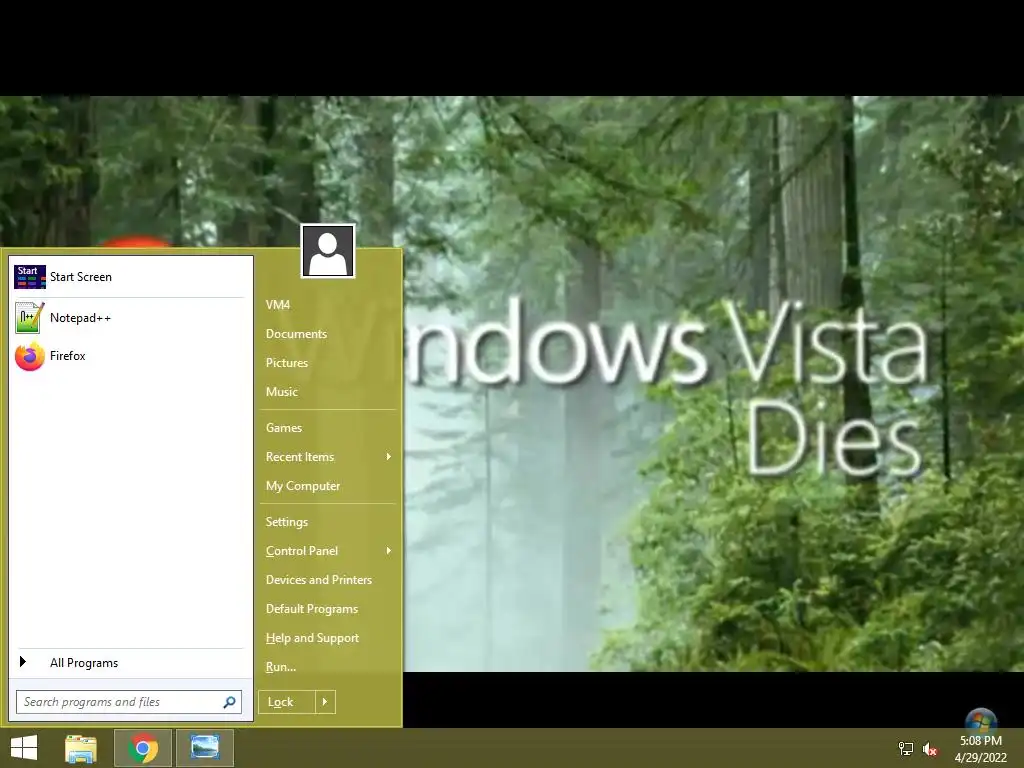Open shutdown options arrow next to Lock
1024x768 pixels.
325,702
